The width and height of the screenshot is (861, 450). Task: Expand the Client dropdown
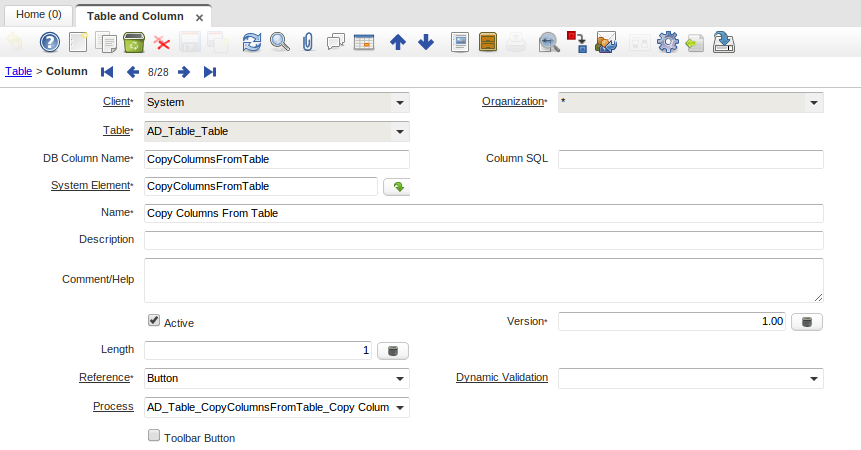(x=400, y=103)
